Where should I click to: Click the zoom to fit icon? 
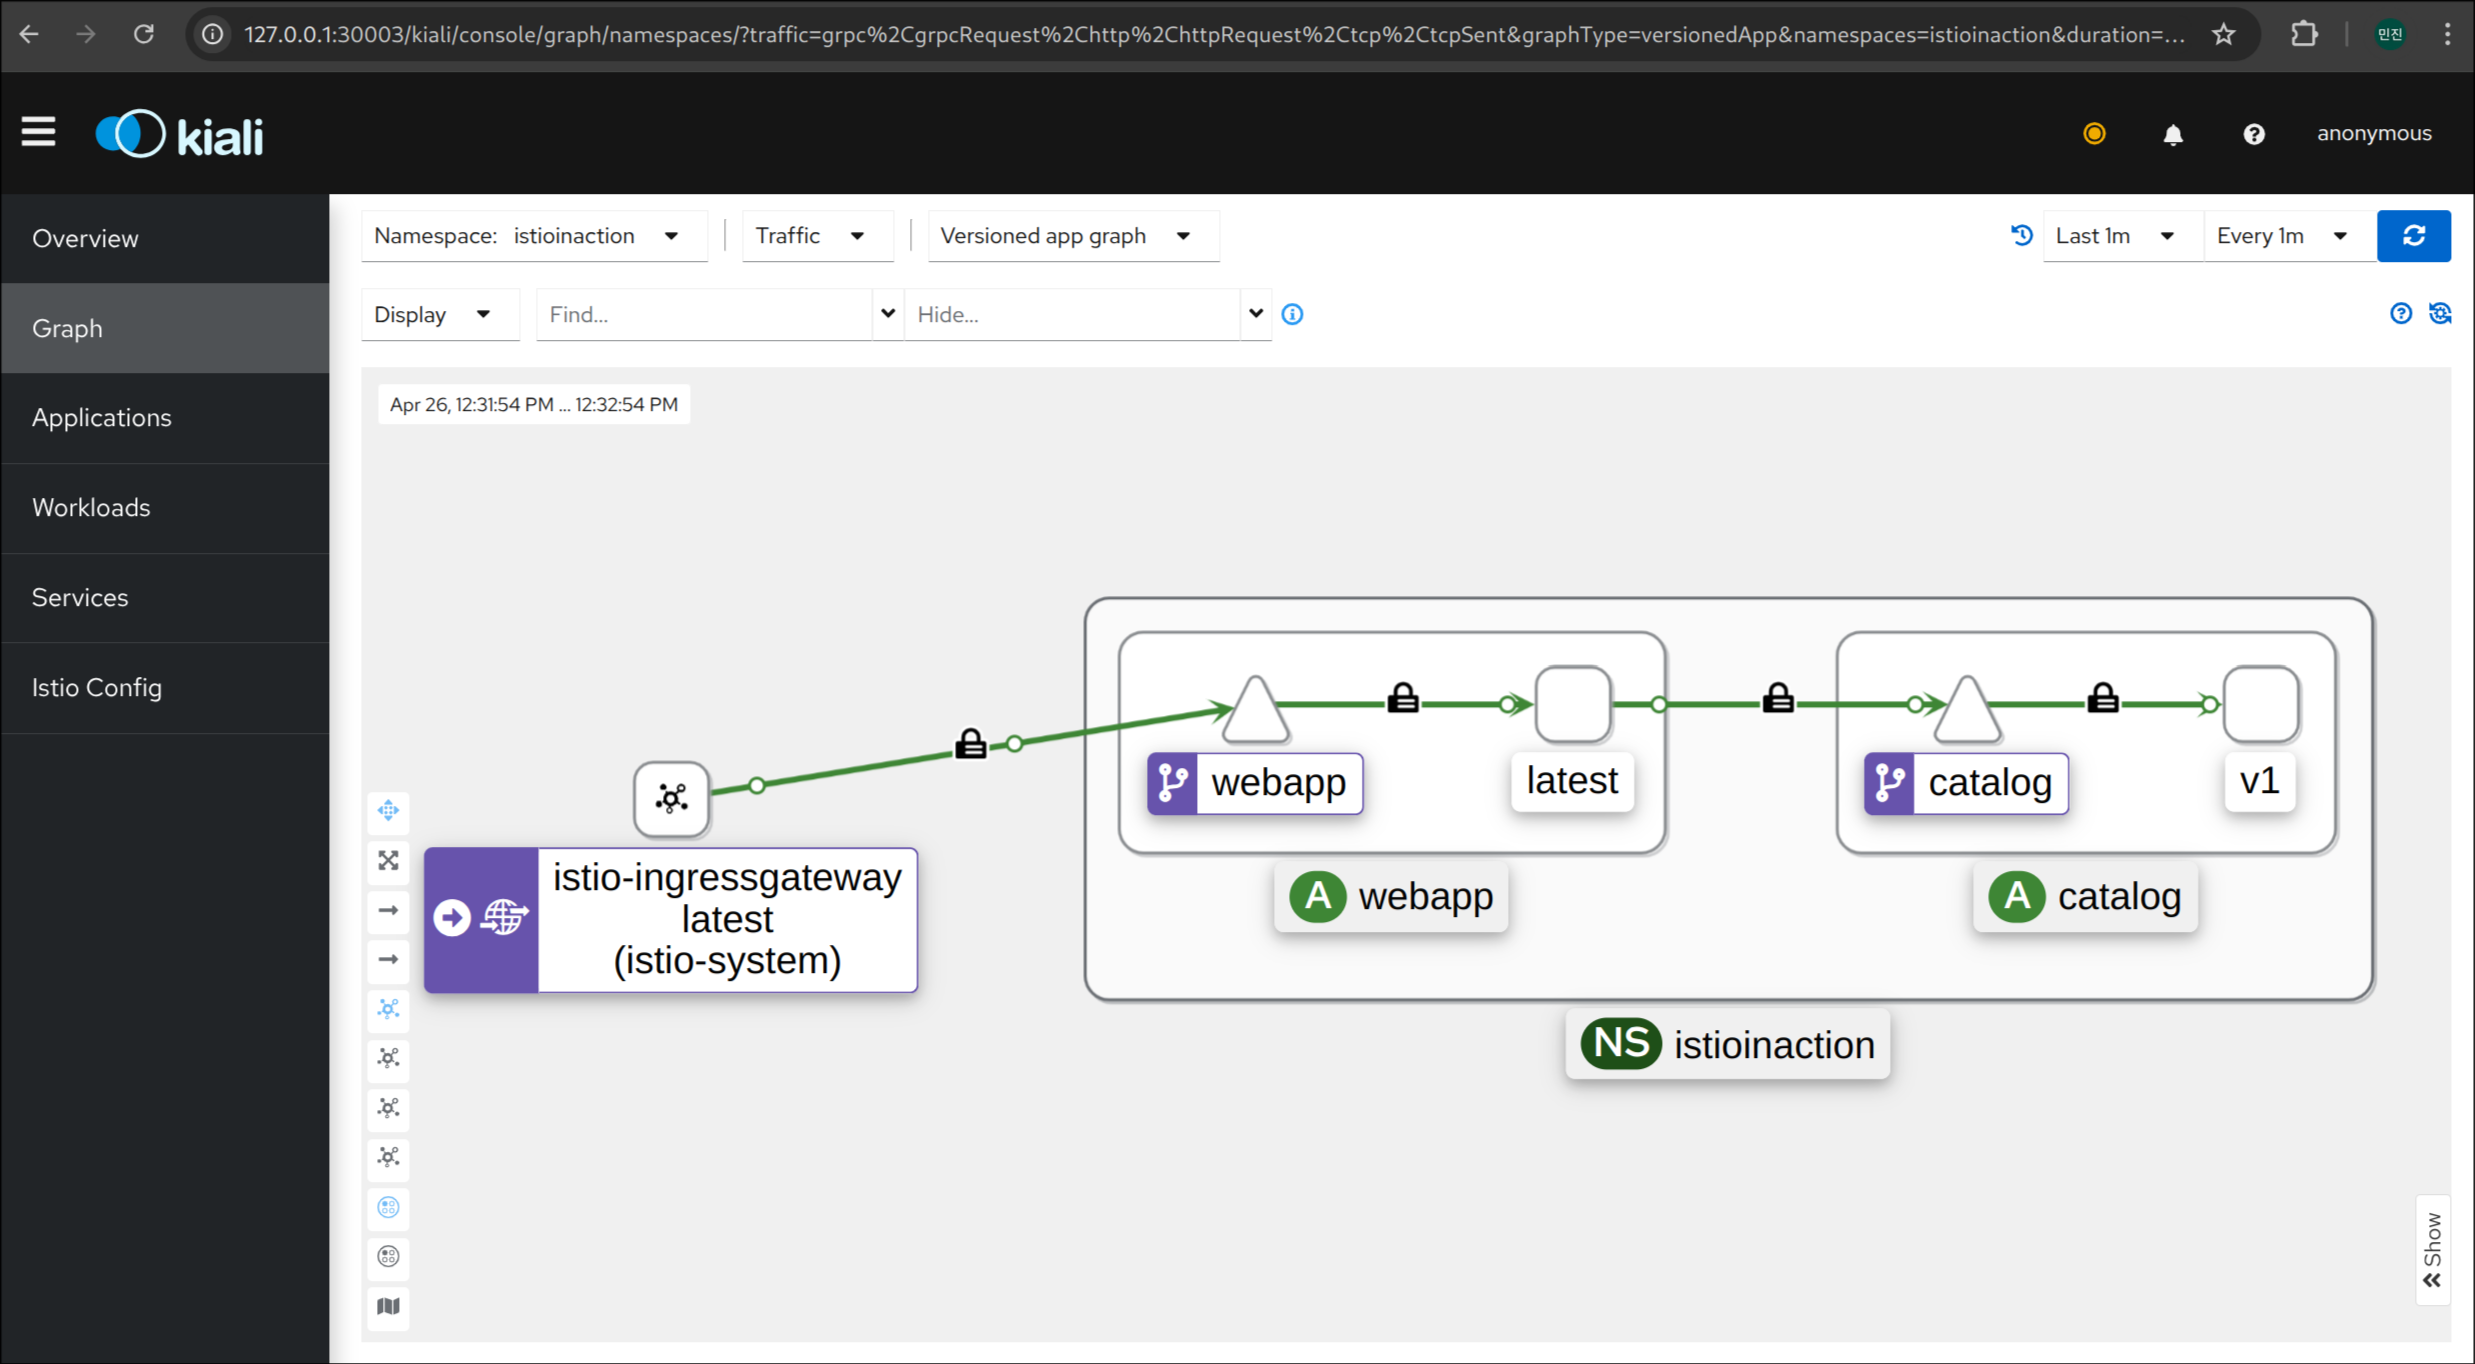(388, 860)
